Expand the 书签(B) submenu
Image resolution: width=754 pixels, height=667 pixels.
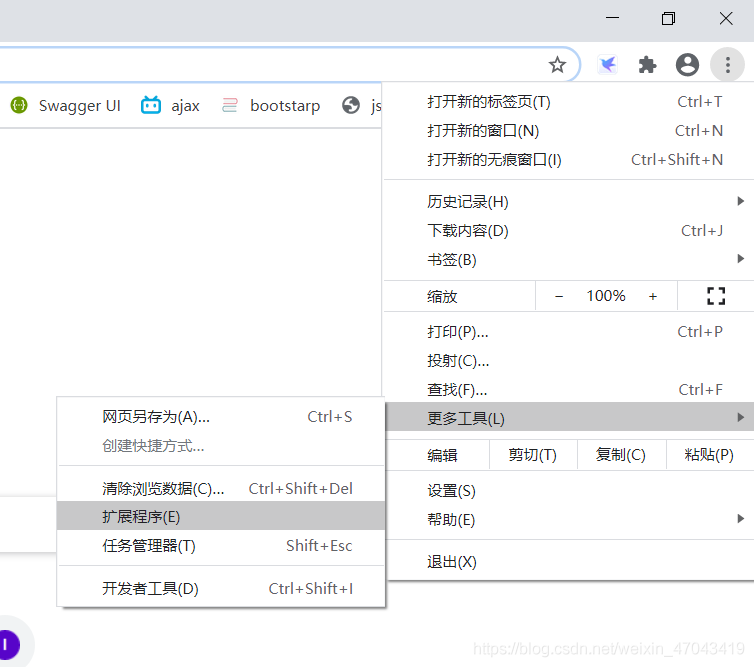(569, 260)
